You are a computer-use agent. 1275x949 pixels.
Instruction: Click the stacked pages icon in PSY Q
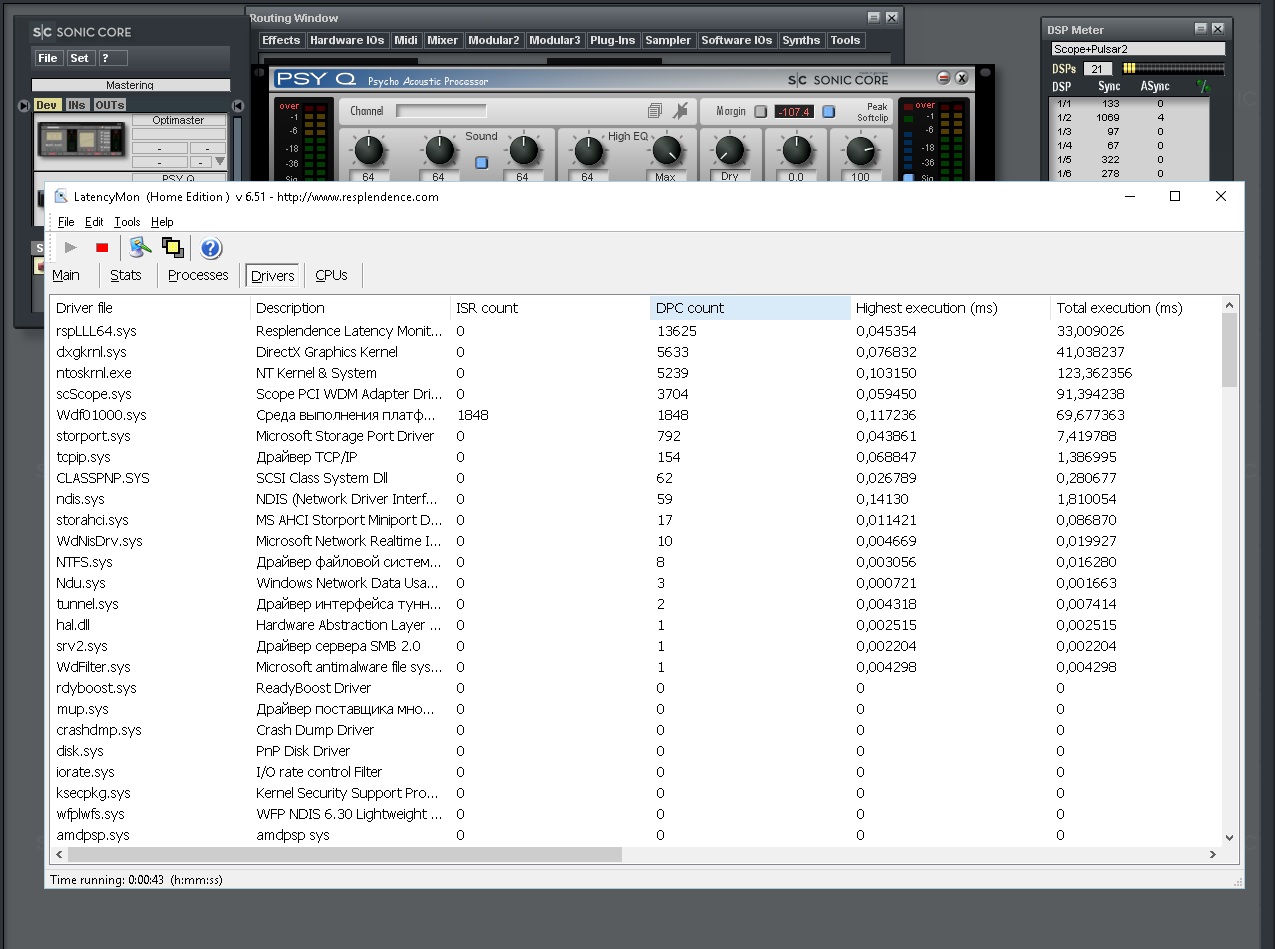click(655, 111)
